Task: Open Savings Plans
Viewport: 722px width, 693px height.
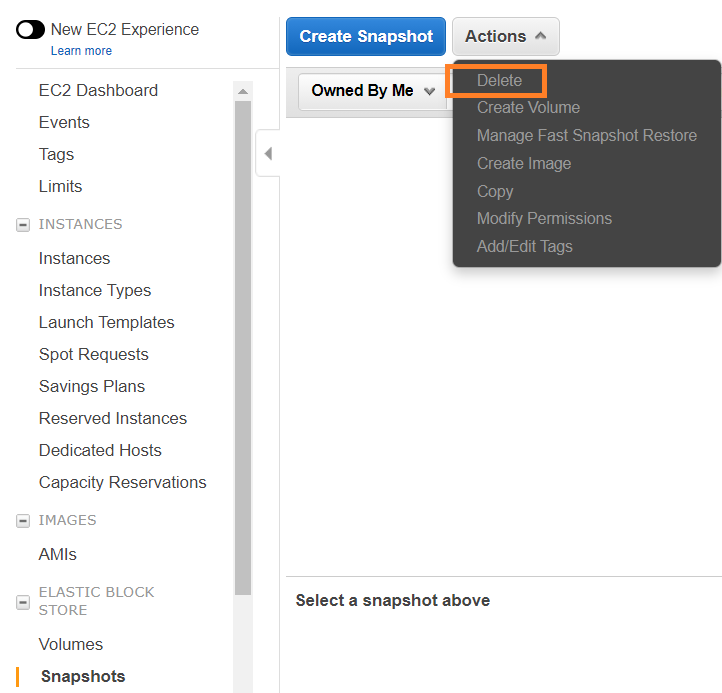Action: [x=92, y=386]
